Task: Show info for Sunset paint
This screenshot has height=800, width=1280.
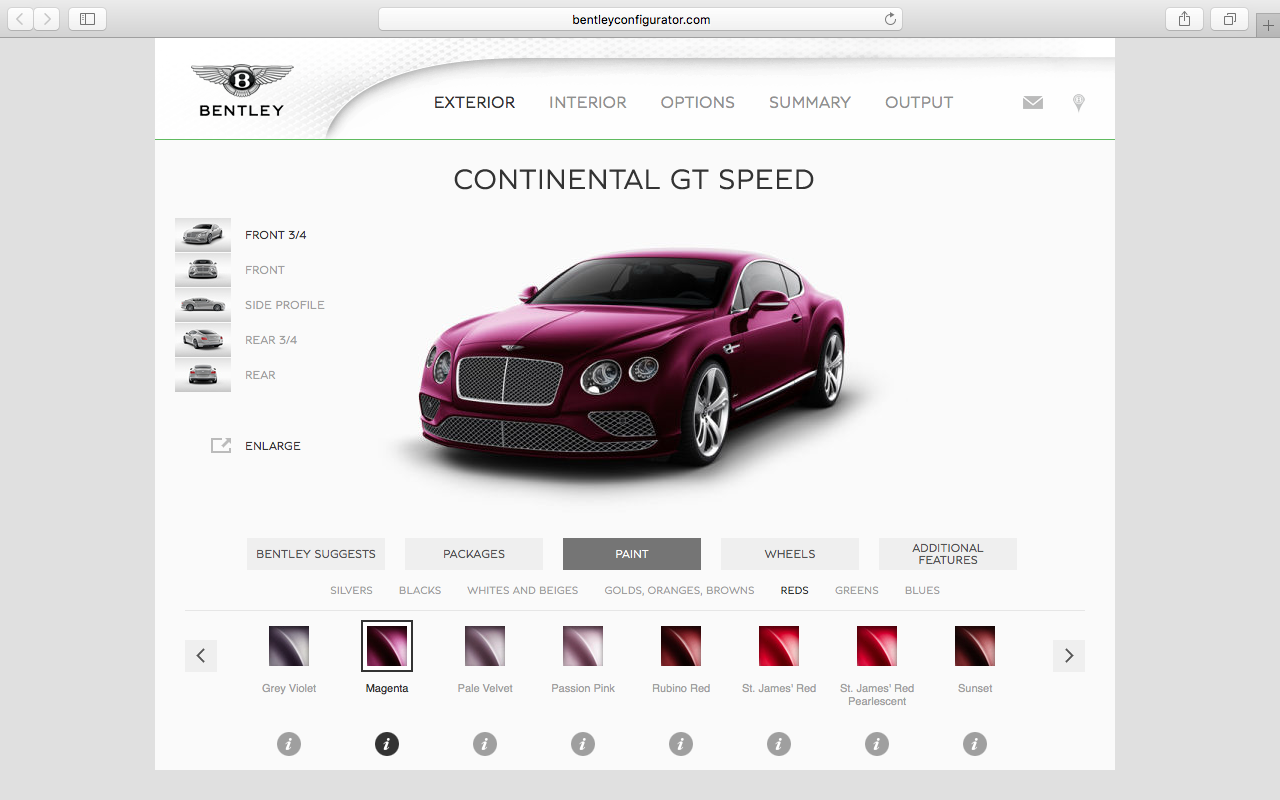Action: [x=975, y=744]
